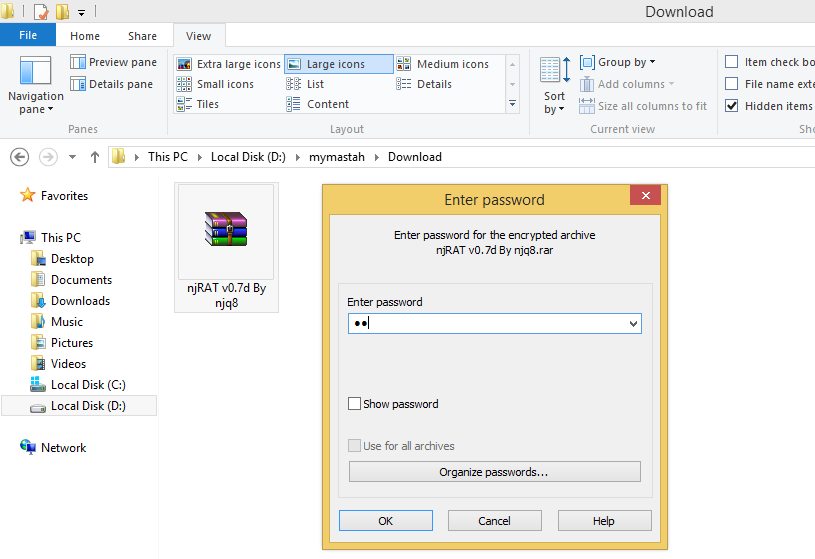Click Help in password dialog
Viewport: 815px width, 559px height.
click(604, 521)
